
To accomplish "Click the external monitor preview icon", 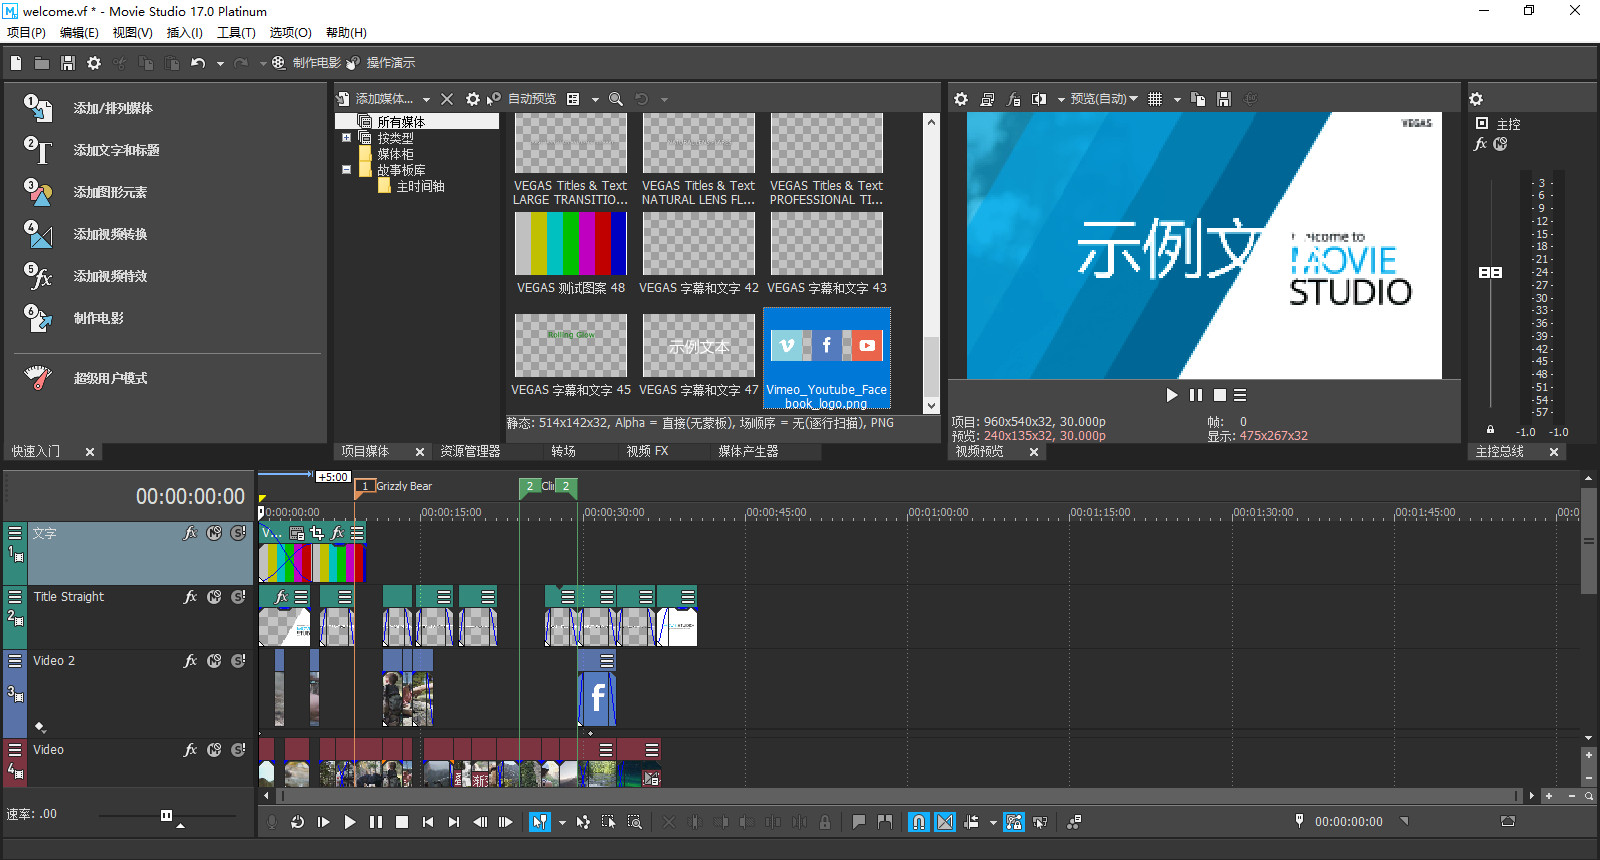I will point(987,99).
